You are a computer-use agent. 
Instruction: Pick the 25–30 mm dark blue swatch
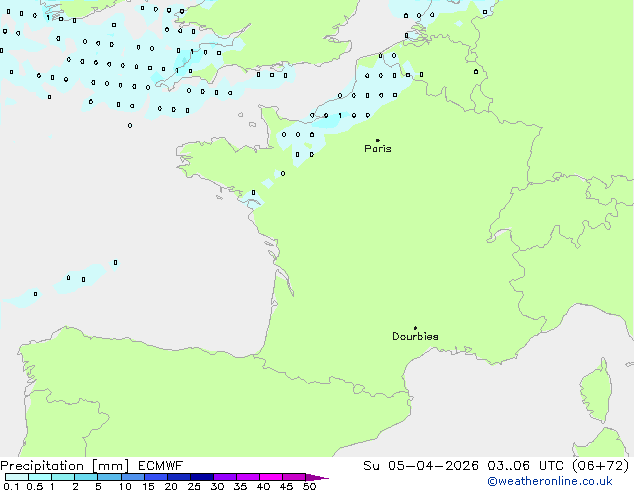(x=202, y=477)
